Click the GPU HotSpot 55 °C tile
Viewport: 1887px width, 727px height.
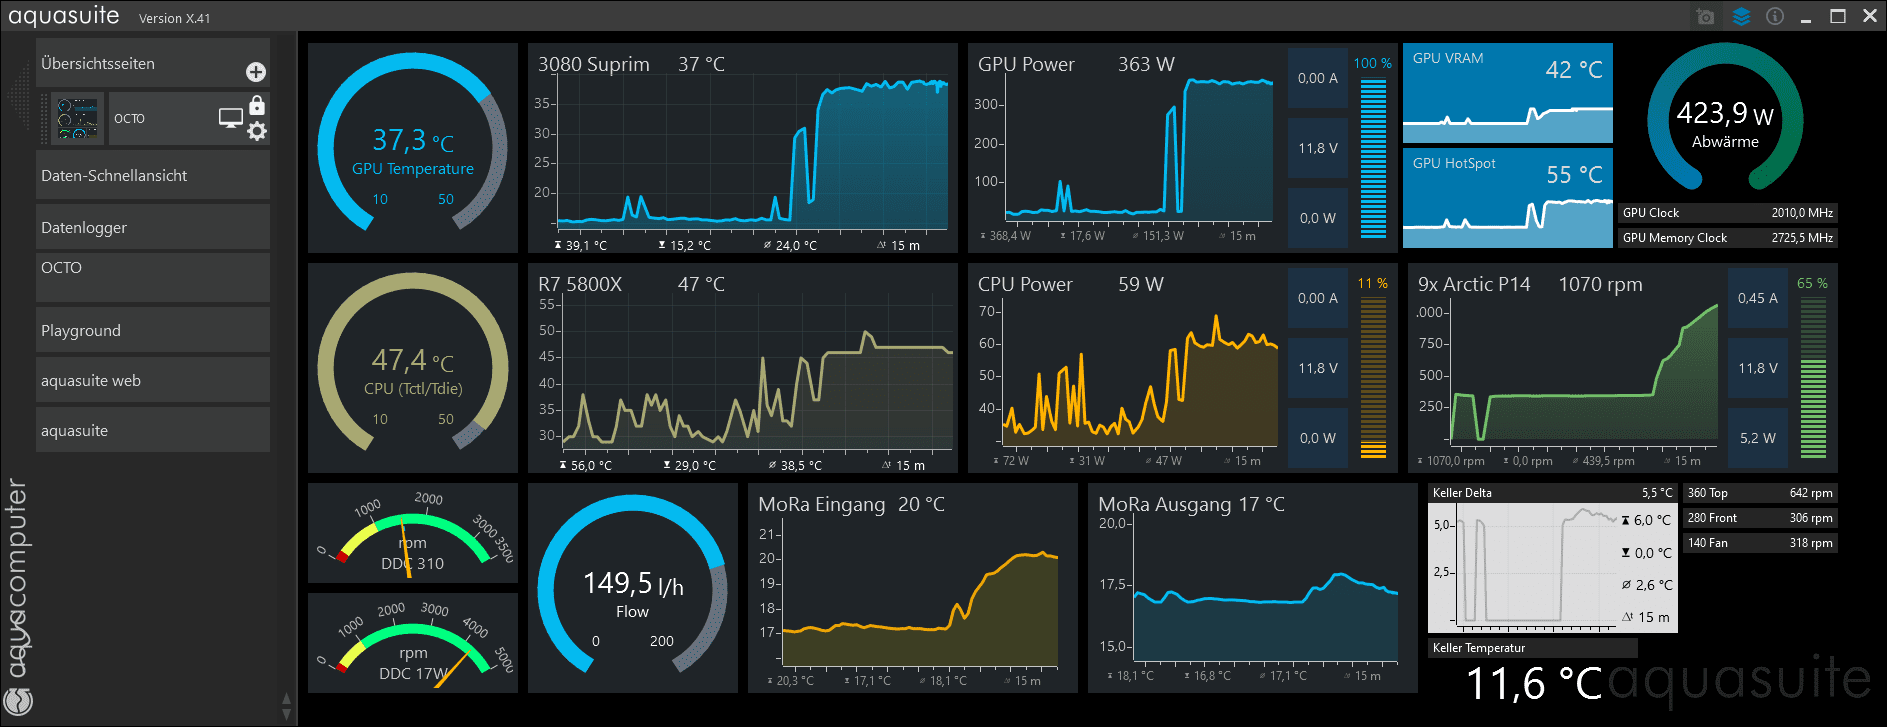[x=1508, y=198]
